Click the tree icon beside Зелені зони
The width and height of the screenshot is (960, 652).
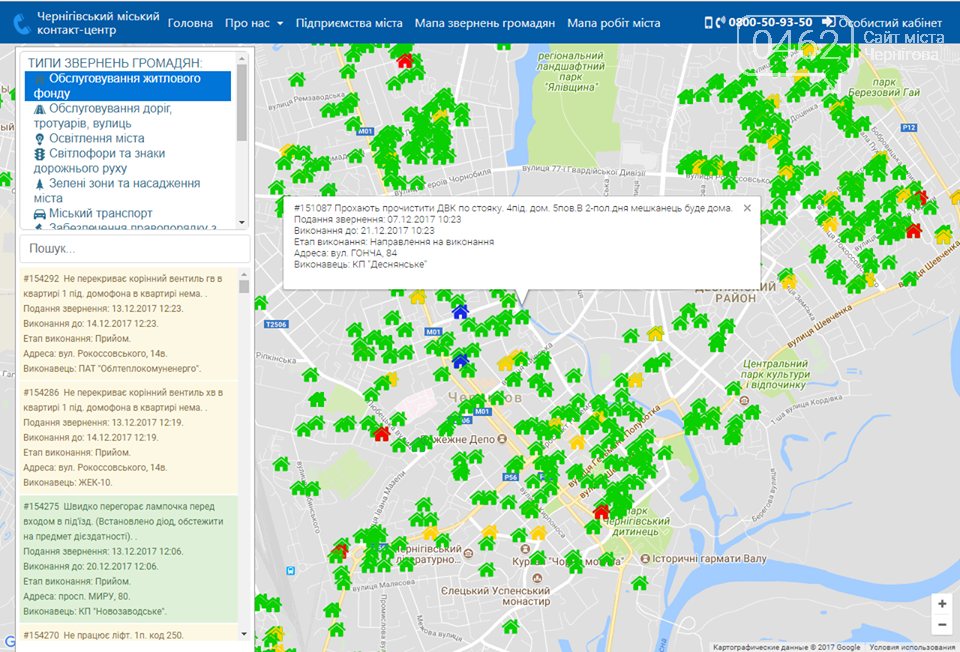click(40, 184)
